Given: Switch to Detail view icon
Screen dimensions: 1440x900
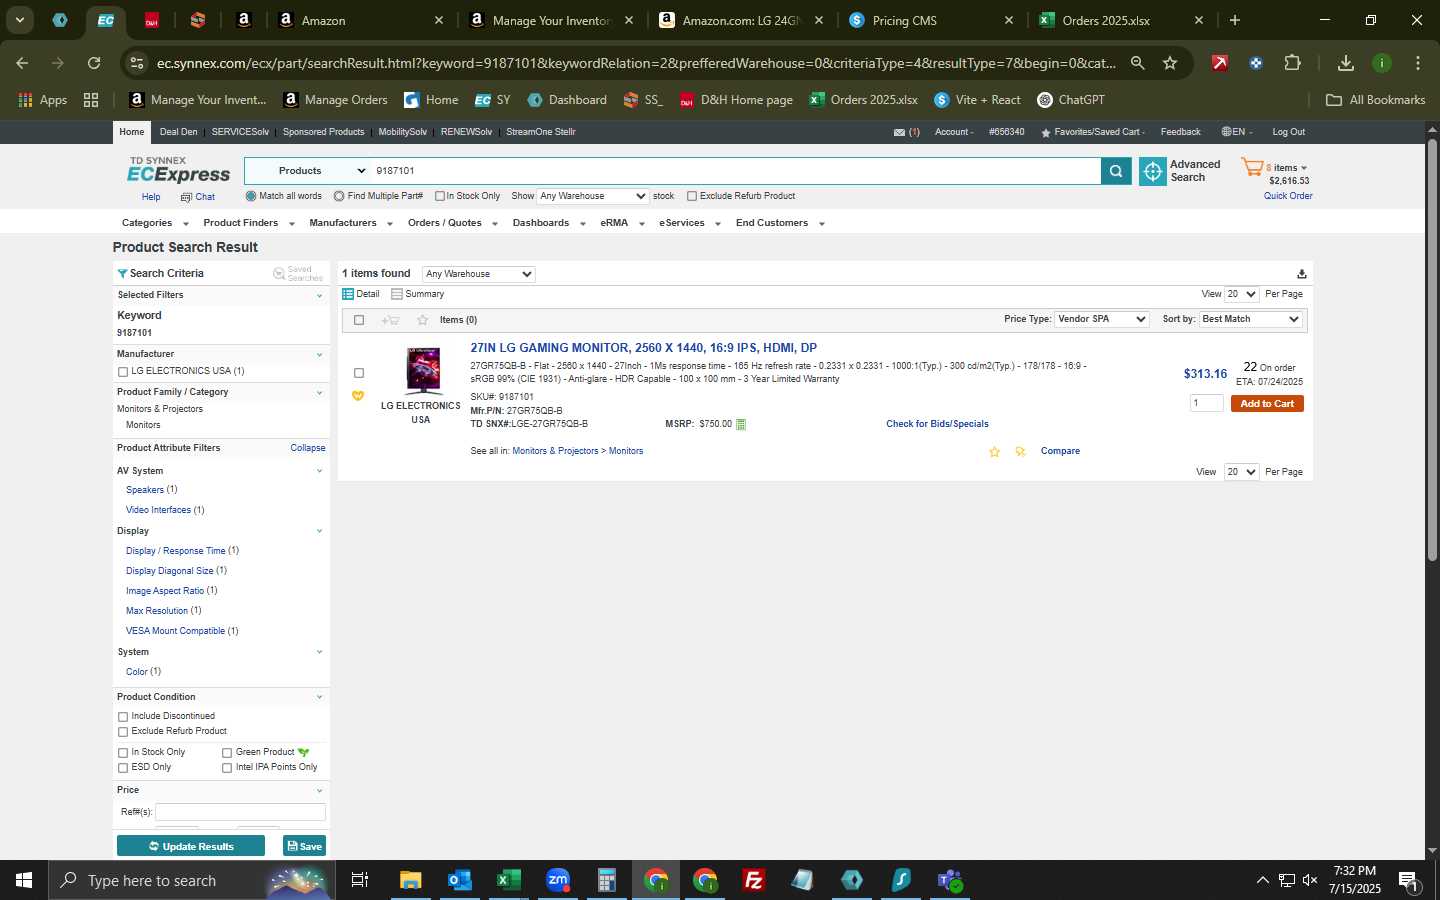Looking at the screenshot, I should pyautogui.click(x=348, y=294).
